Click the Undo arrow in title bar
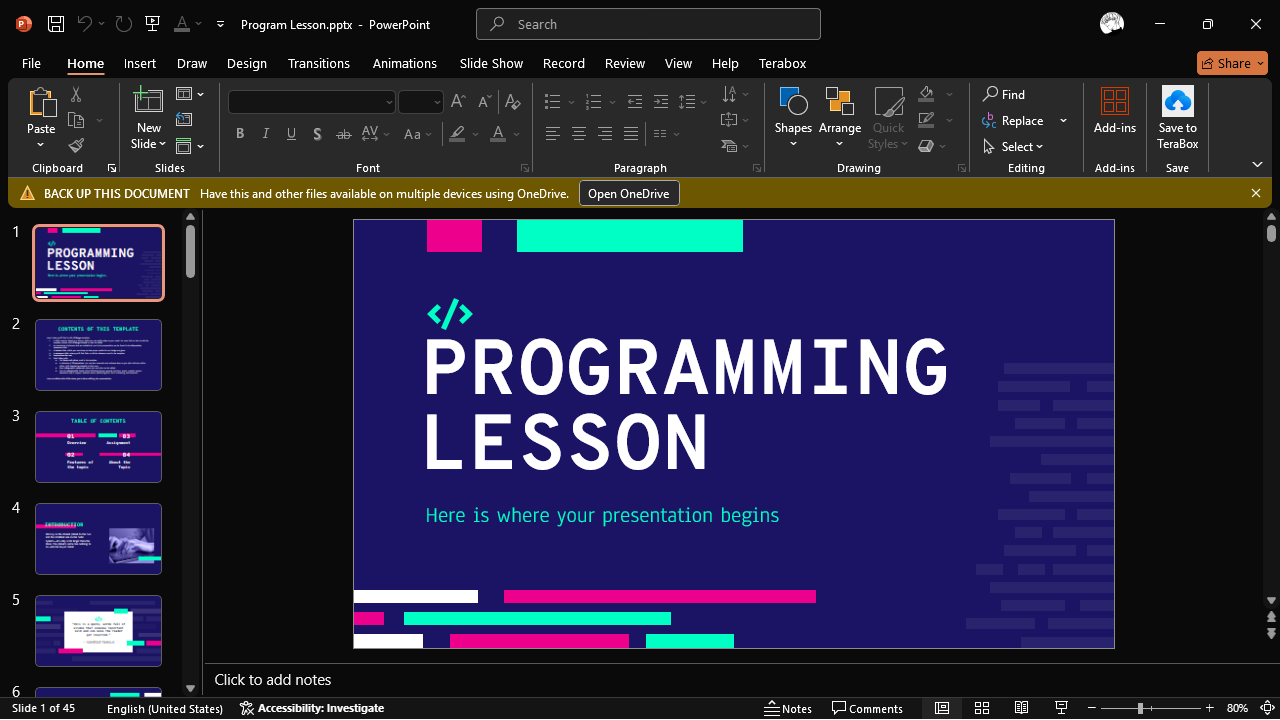Image resolution: width=1280 pixels, height=720 pixels. pyautogui.click(x=85, y=24)
